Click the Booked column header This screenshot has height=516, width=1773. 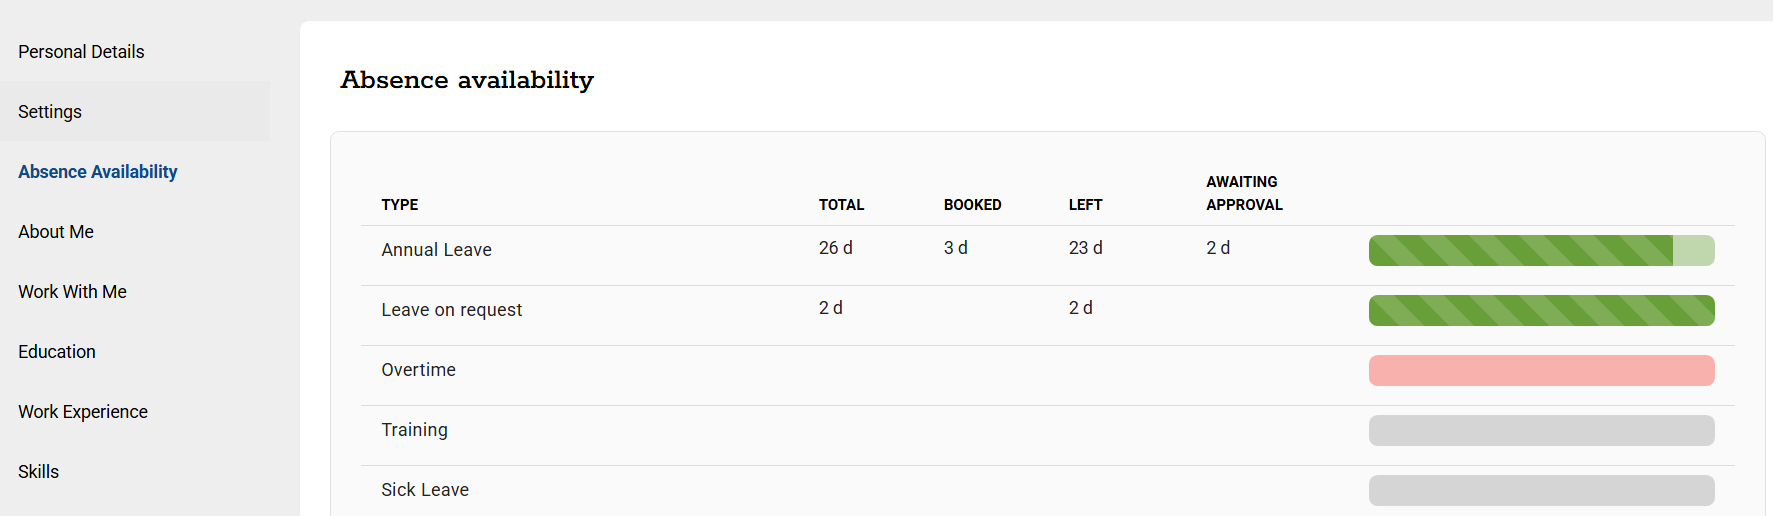[x=972, y=205]
